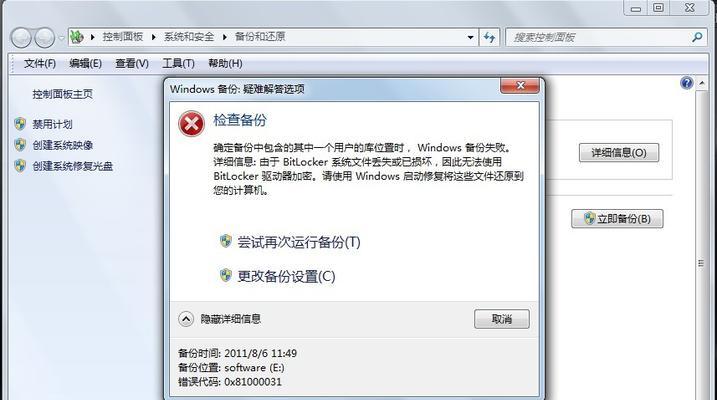Collapse details with 隐藏详细信息 chevron
The width and height of the screenshot is (717, 400).
[186, 319]
